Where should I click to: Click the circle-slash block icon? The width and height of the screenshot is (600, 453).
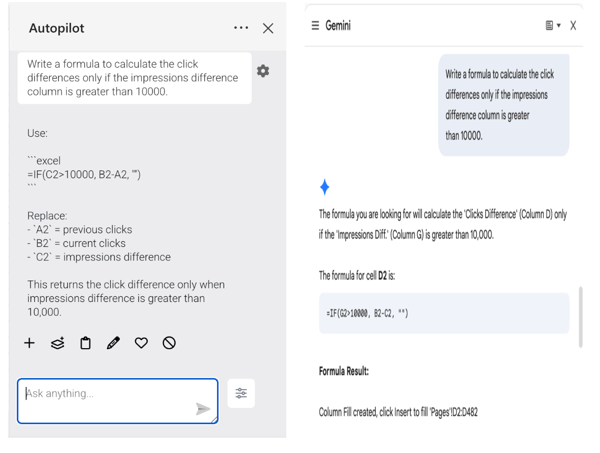(169, 343)
